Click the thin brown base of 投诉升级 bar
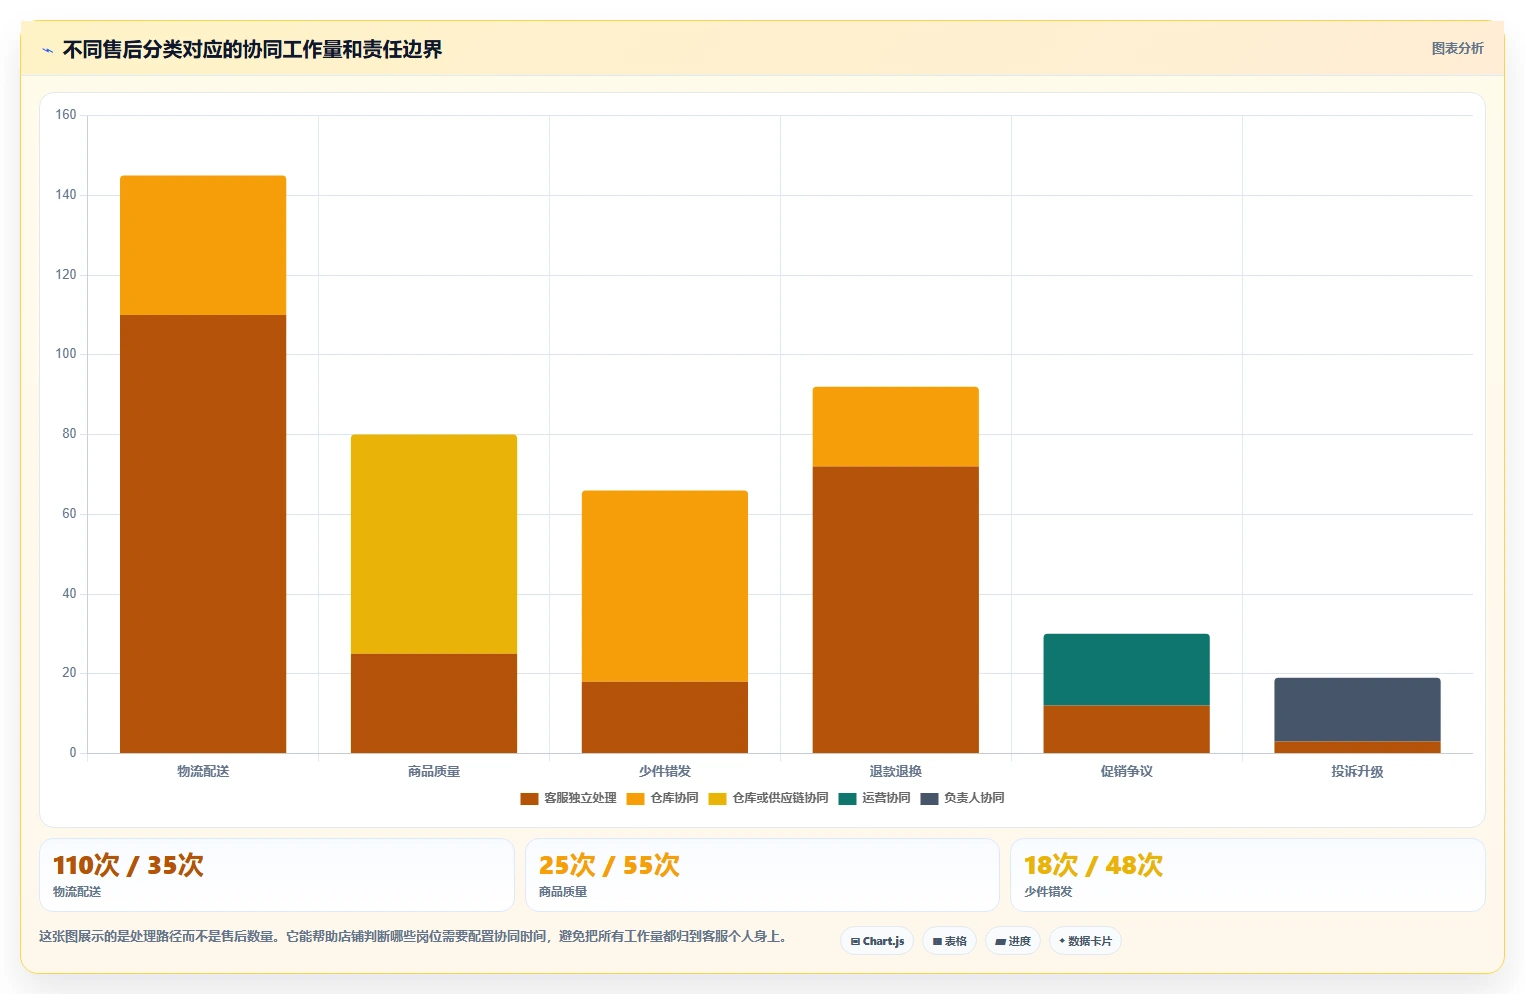The image size is (1525, 994). [1357, 747]
